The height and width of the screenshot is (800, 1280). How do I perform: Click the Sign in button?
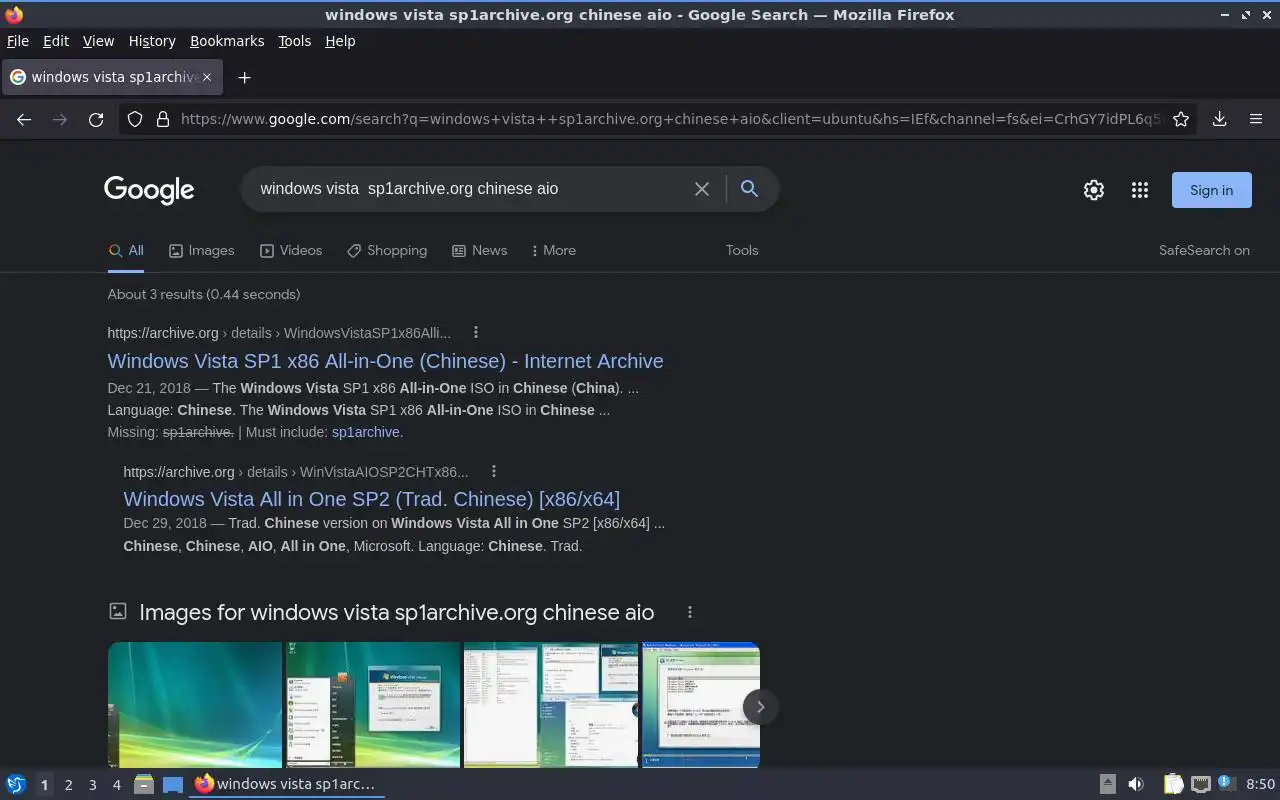[x=1211, y=190]
